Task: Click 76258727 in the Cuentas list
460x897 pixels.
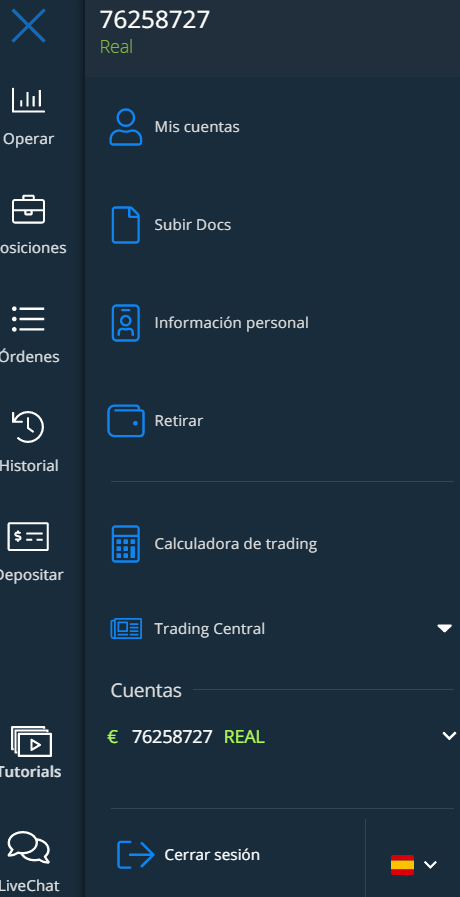Action: tap(172, 737)
